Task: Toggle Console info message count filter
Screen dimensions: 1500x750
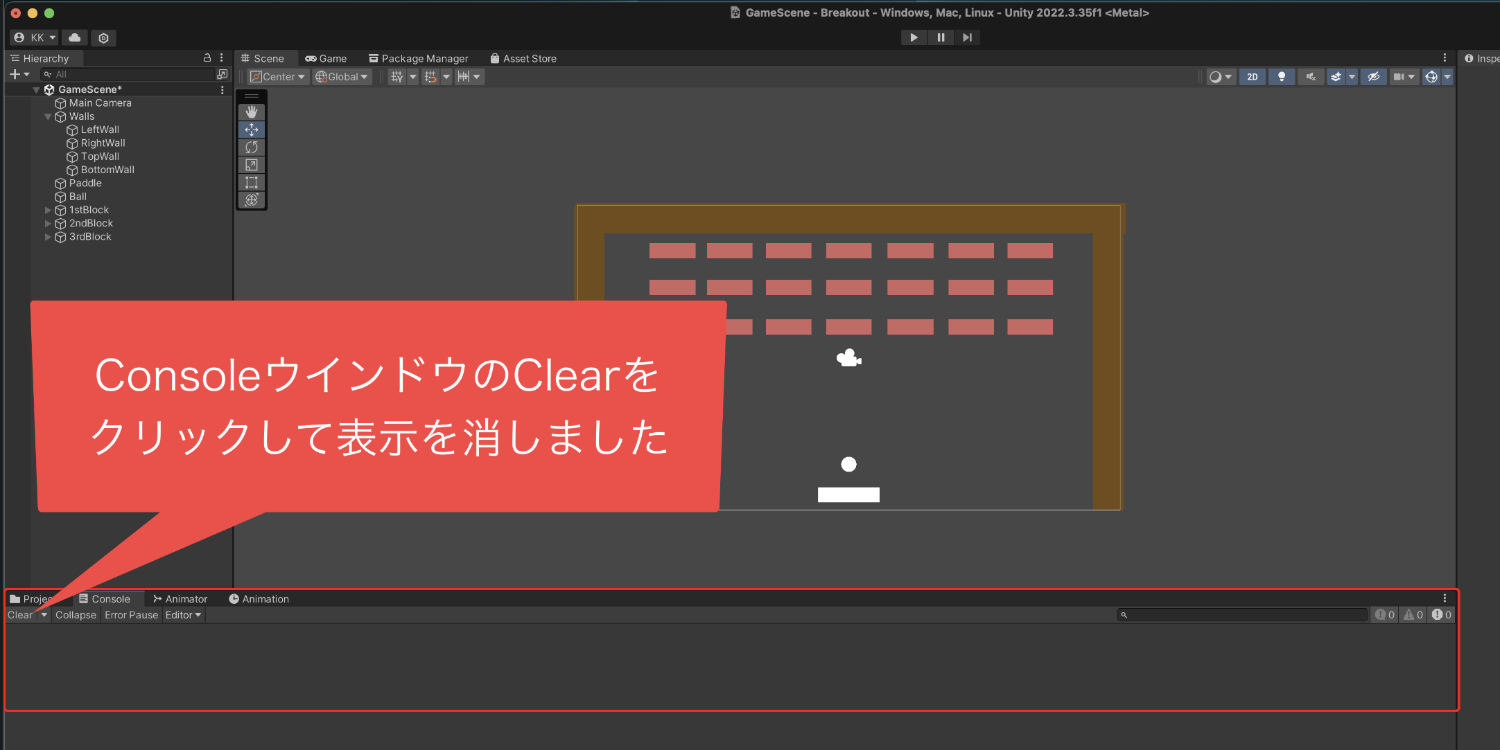Action: click(1384, 615)
